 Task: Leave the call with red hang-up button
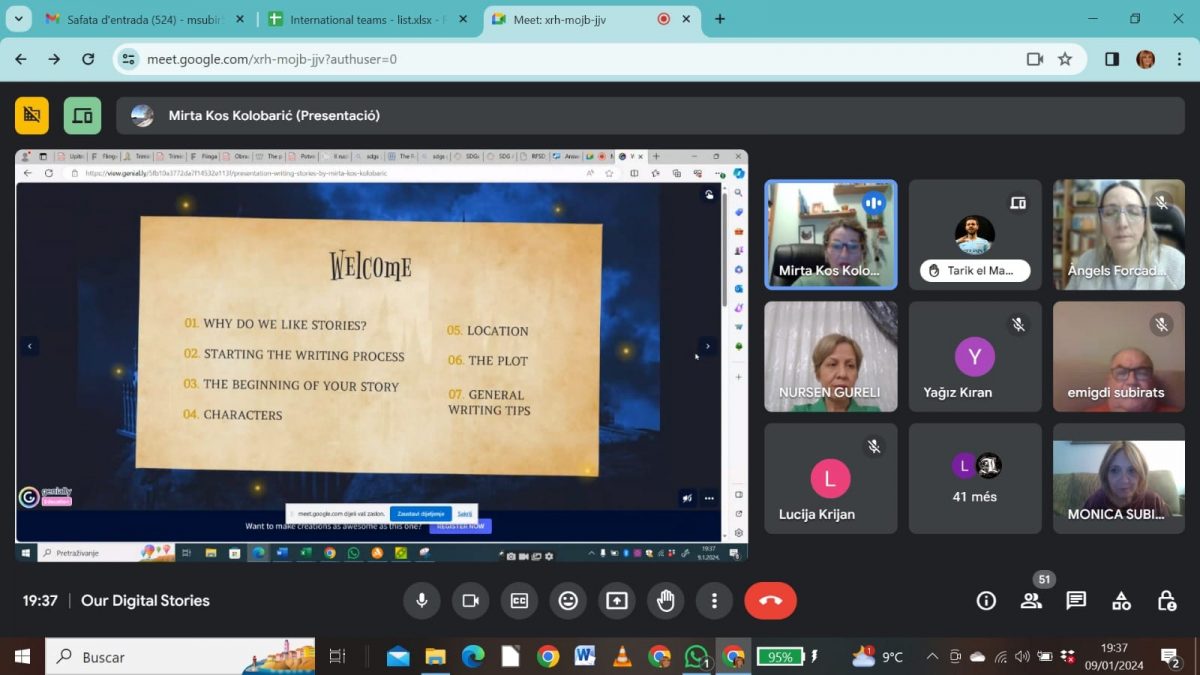coord(770,600)
